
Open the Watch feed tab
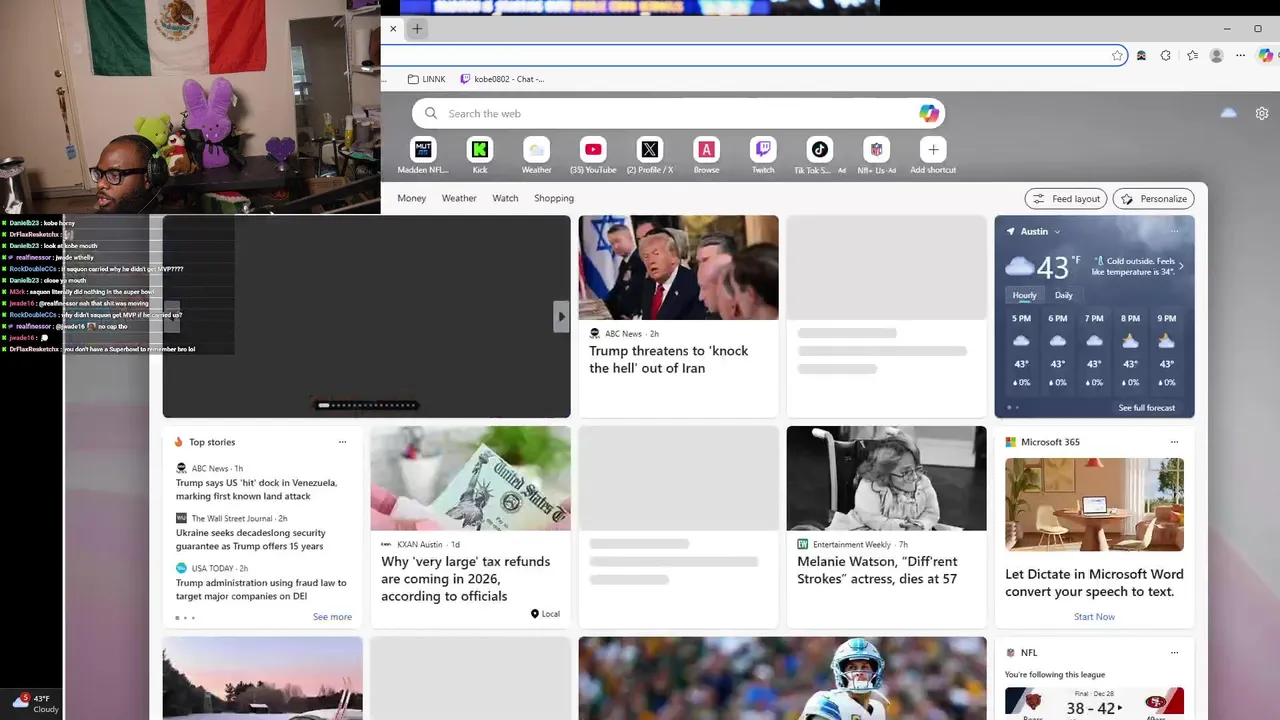[x=505, y=198]
